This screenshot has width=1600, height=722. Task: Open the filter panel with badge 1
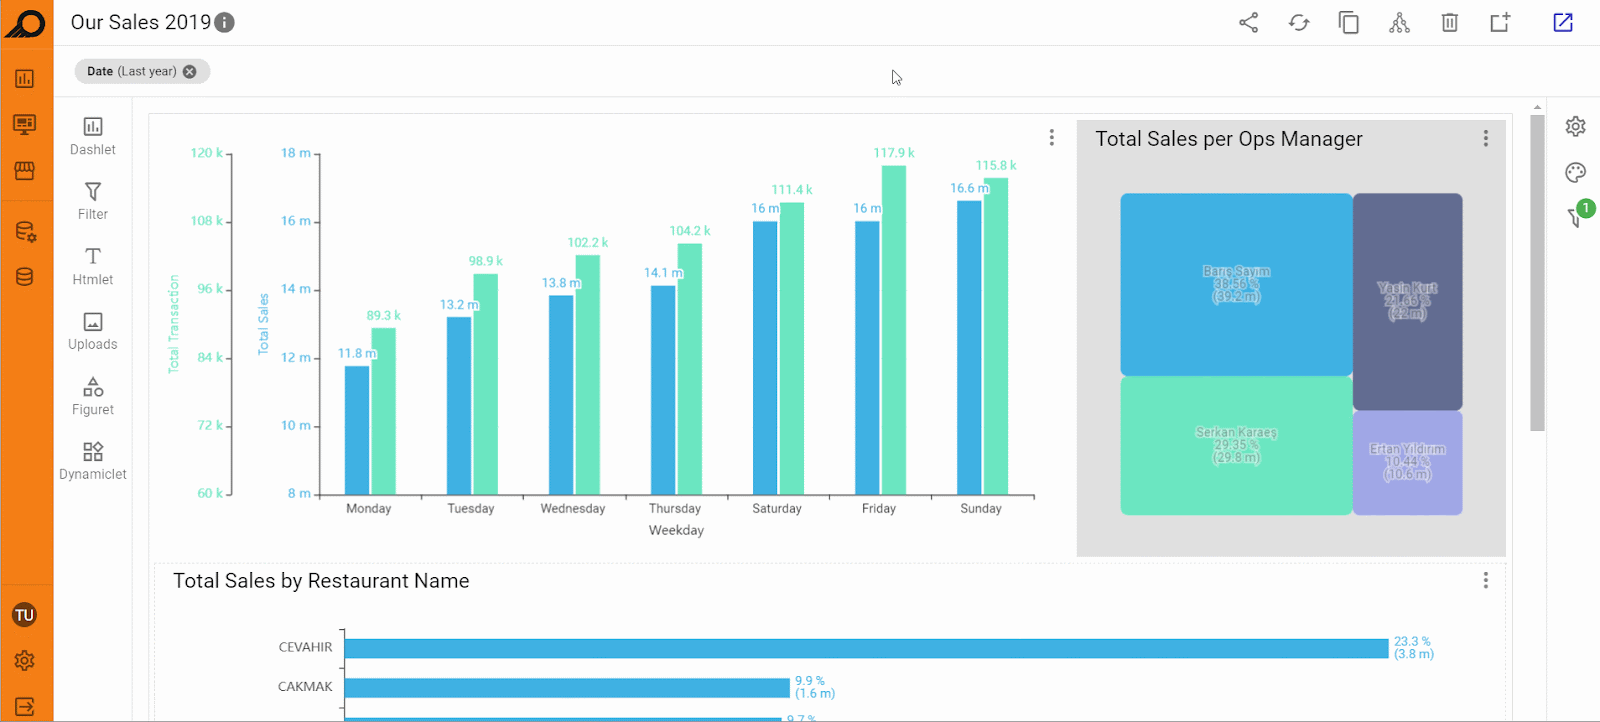pos(1578,215)
